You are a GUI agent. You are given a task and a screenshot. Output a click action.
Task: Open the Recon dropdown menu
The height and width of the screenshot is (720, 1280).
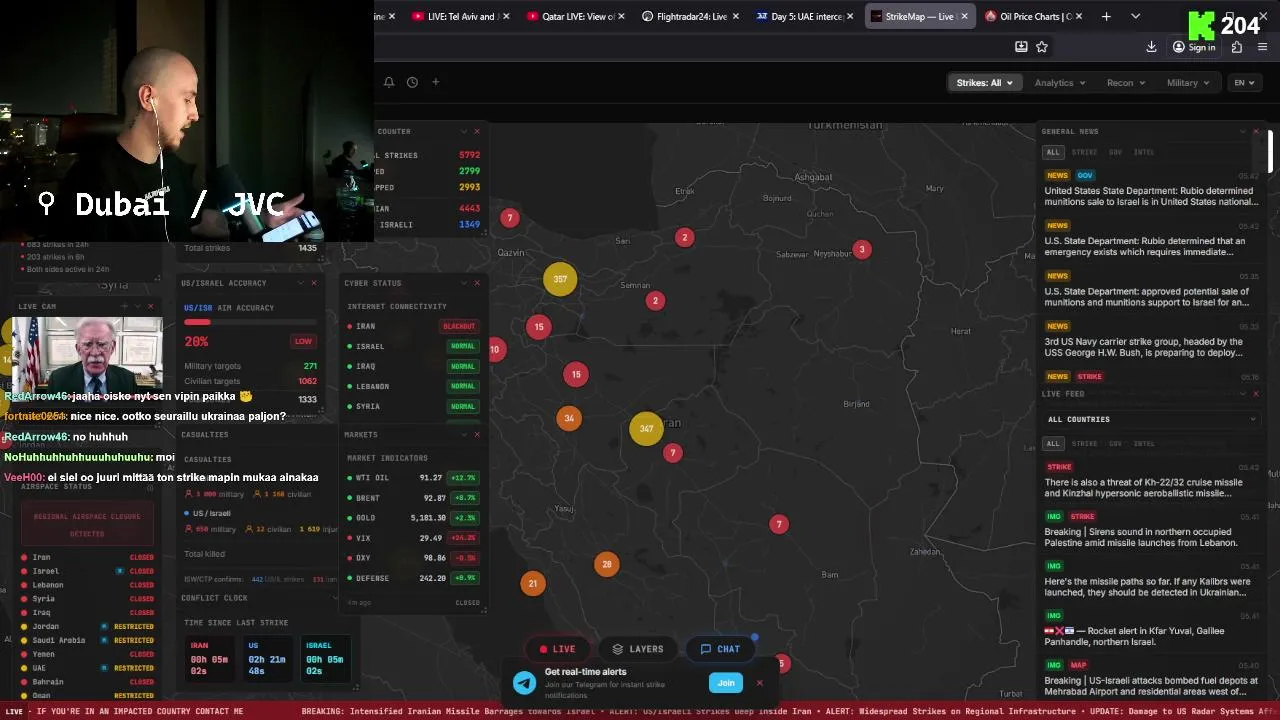tap(1126, 83)
